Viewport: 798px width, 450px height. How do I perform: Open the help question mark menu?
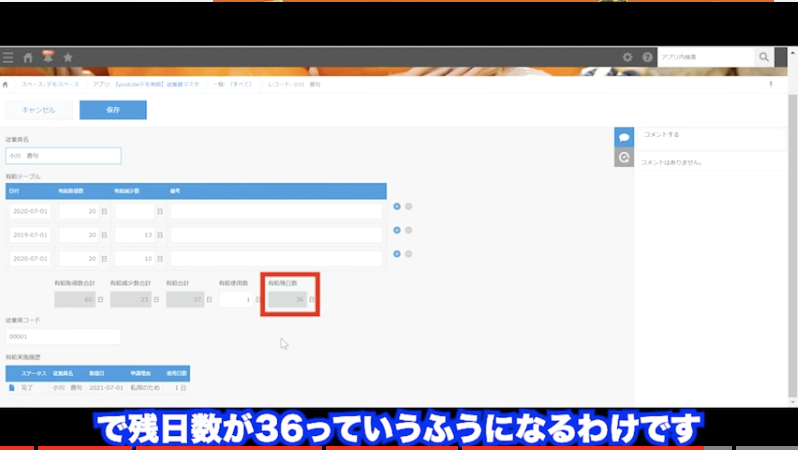point(647,58)
